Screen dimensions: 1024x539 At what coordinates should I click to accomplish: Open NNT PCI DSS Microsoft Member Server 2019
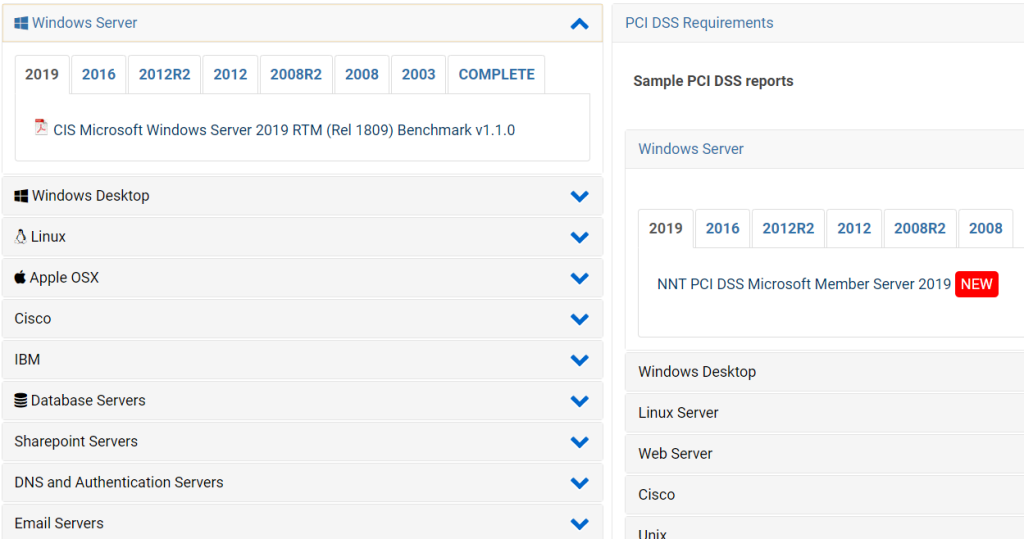point(804,284)
